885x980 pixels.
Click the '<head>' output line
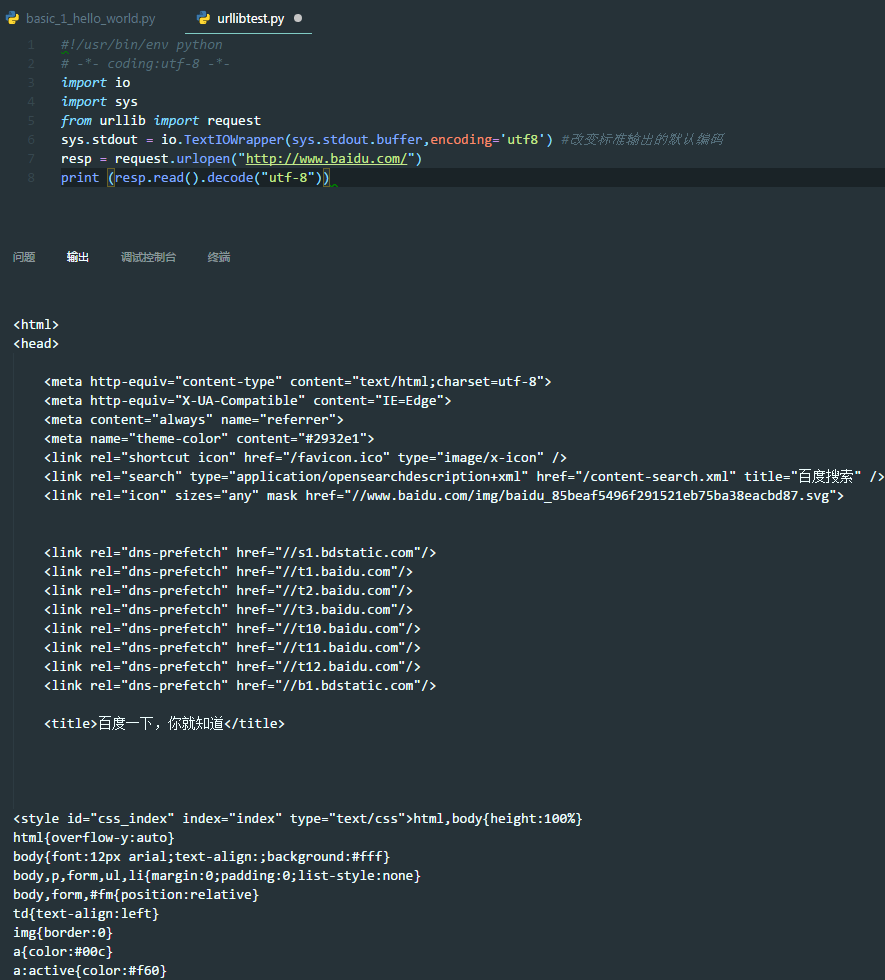point(36,344)
